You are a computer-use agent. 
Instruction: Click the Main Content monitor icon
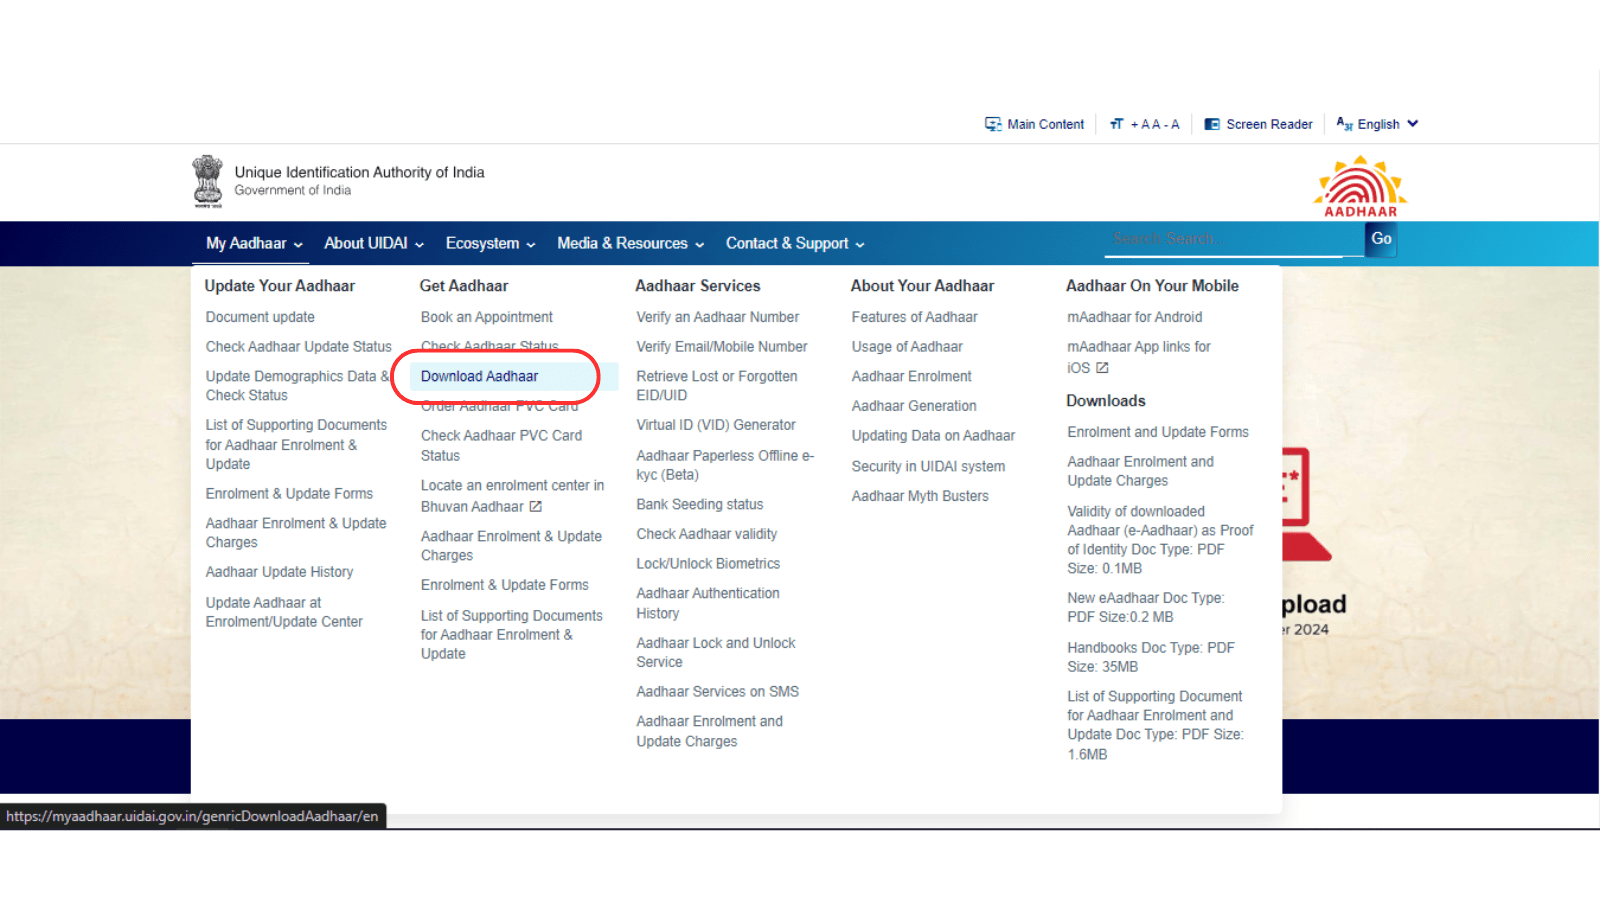(993, 124)
